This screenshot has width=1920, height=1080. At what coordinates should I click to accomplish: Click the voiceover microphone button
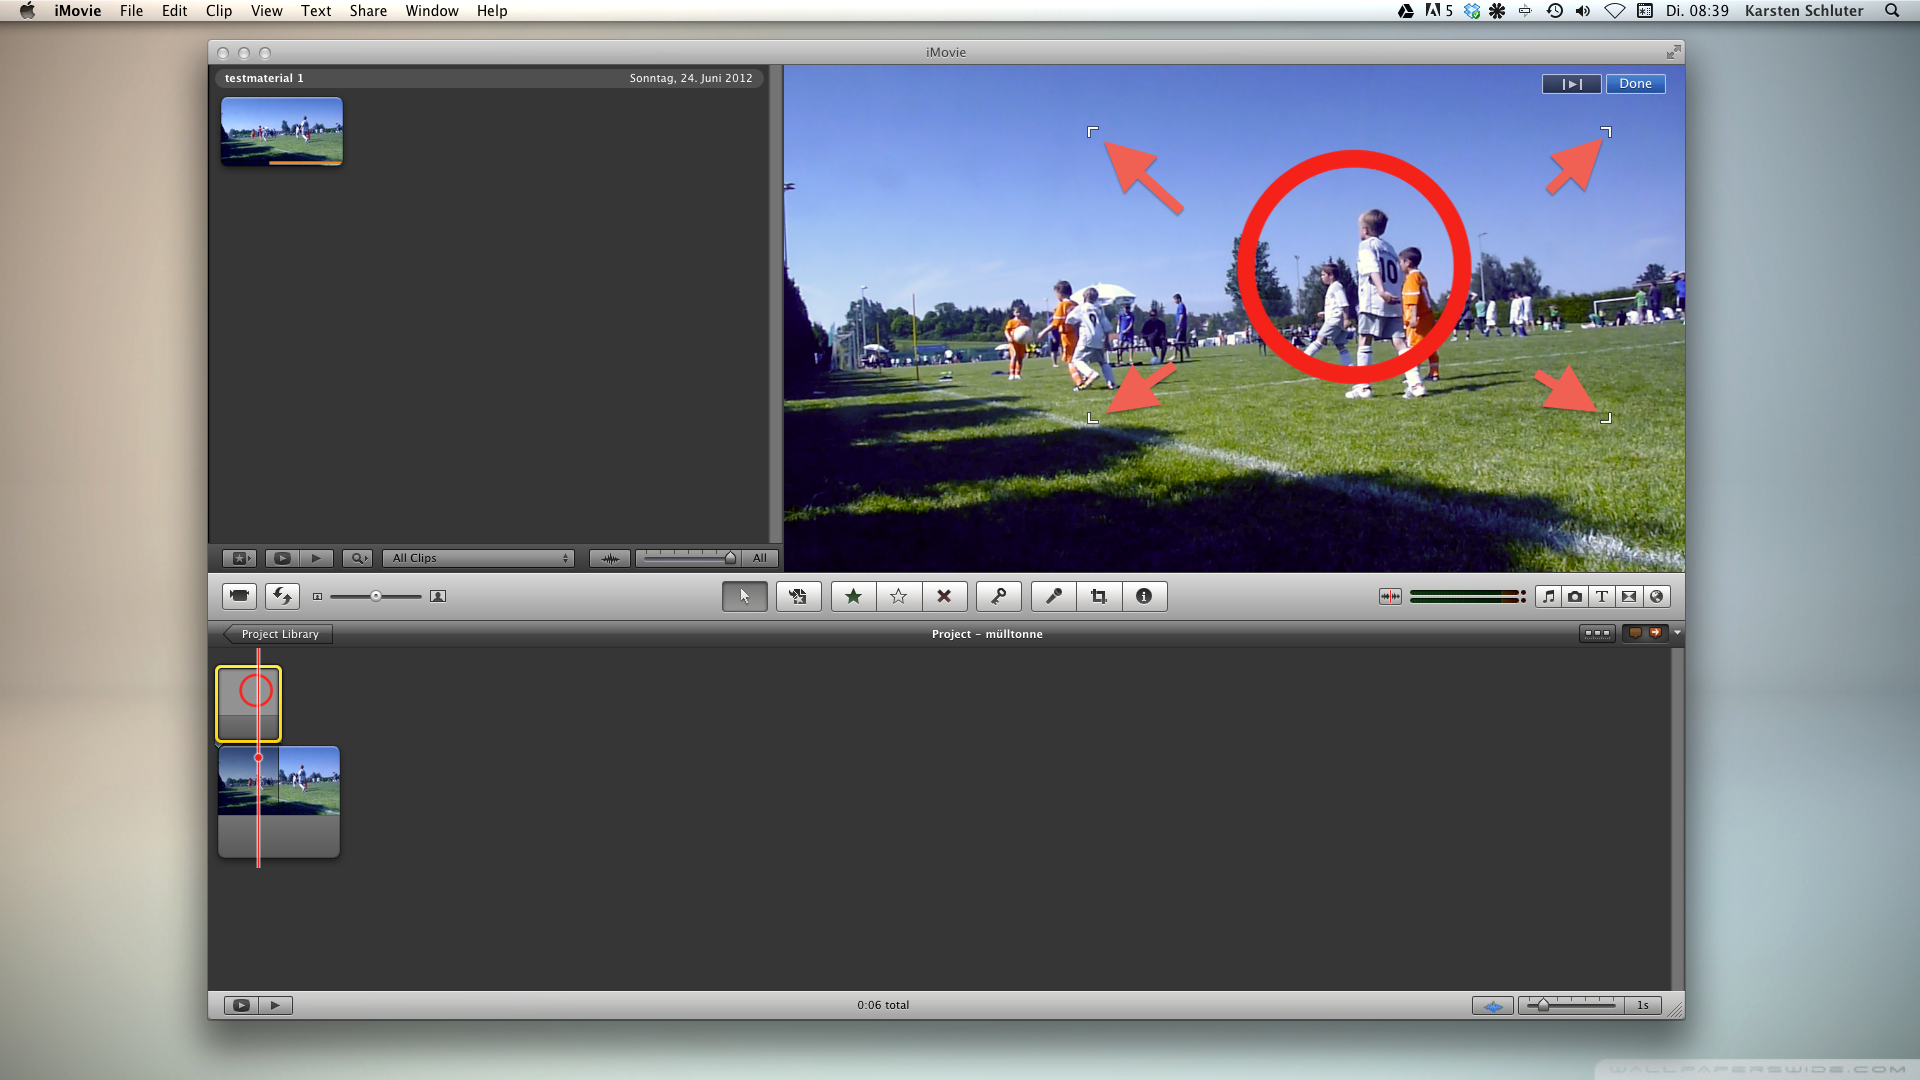pos(1053,596)
